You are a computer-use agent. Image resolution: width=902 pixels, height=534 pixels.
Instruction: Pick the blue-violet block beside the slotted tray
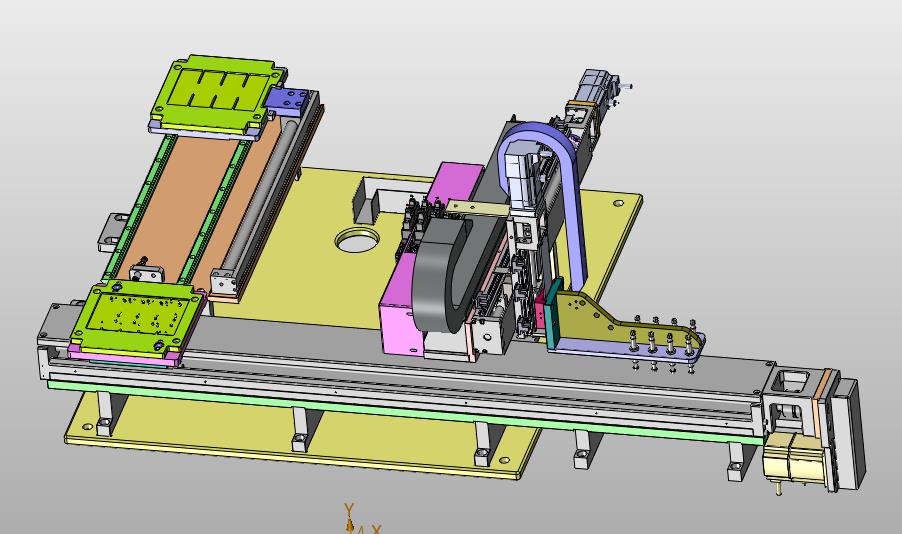(x=286, y=100)
